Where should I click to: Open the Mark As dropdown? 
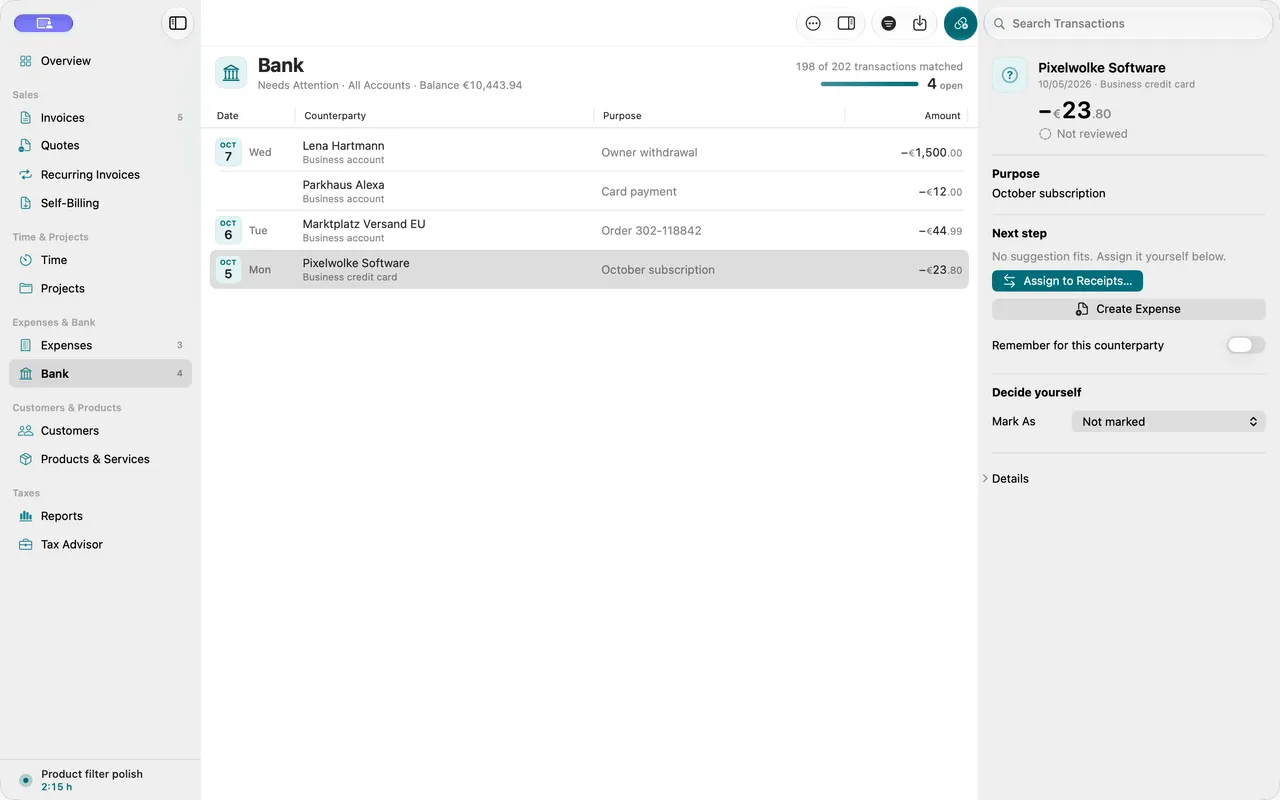click(x=1168, y=422)
